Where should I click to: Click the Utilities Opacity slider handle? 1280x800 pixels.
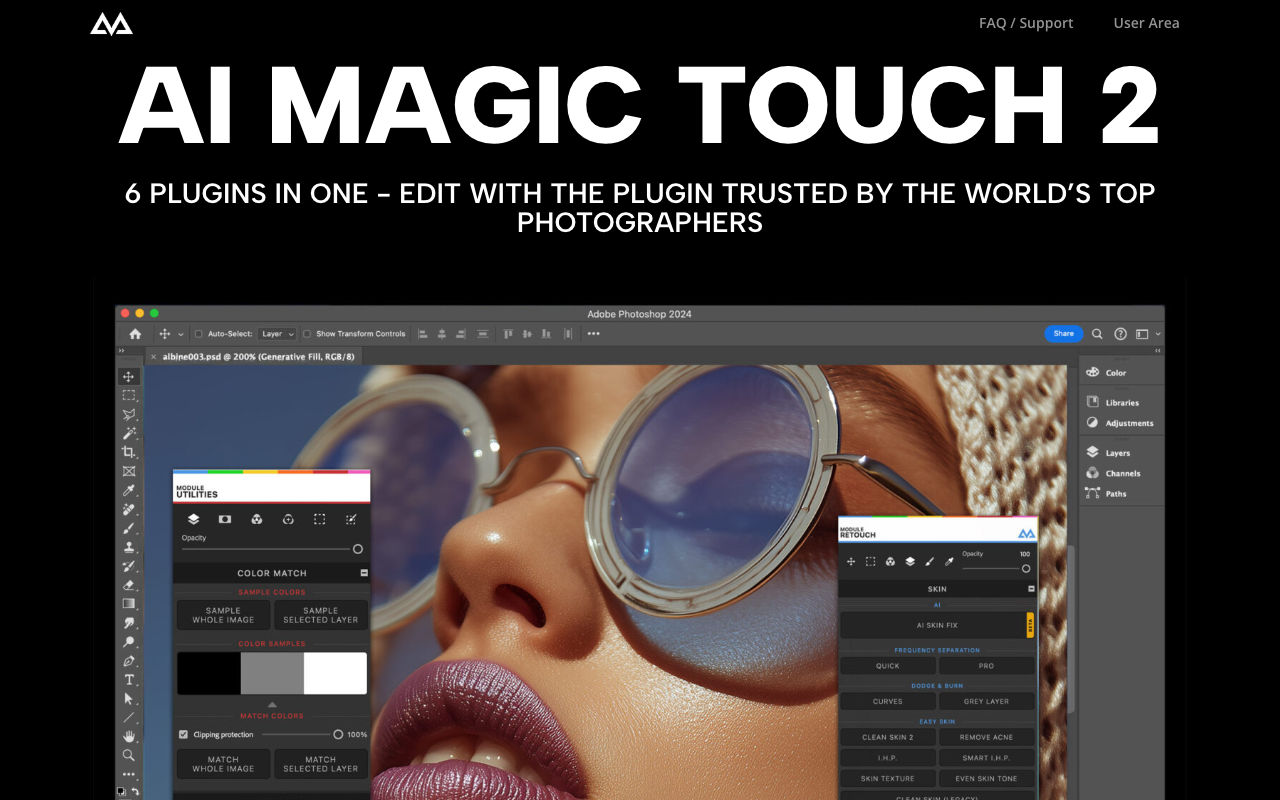tap(358, 549)
